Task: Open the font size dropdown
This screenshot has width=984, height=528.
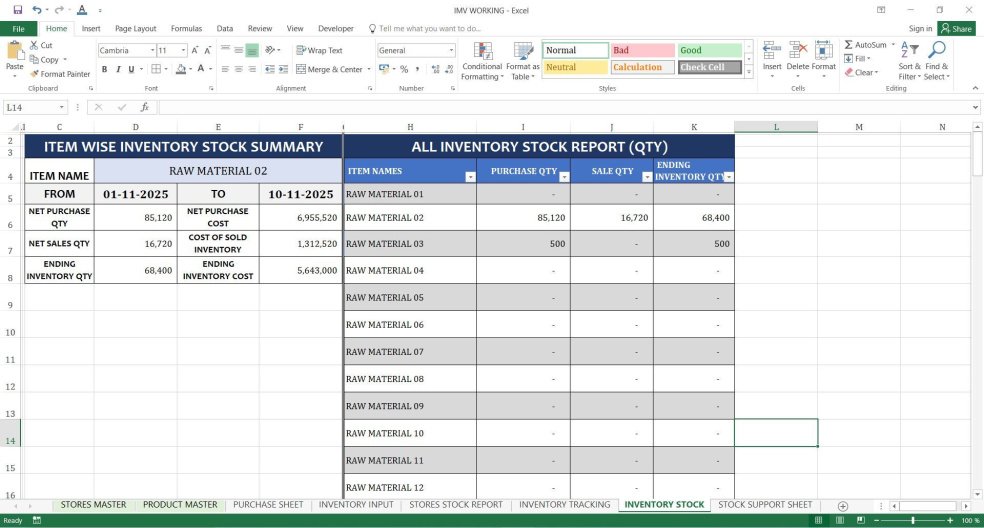Action: pyautogui.click(x=183, y=50)
